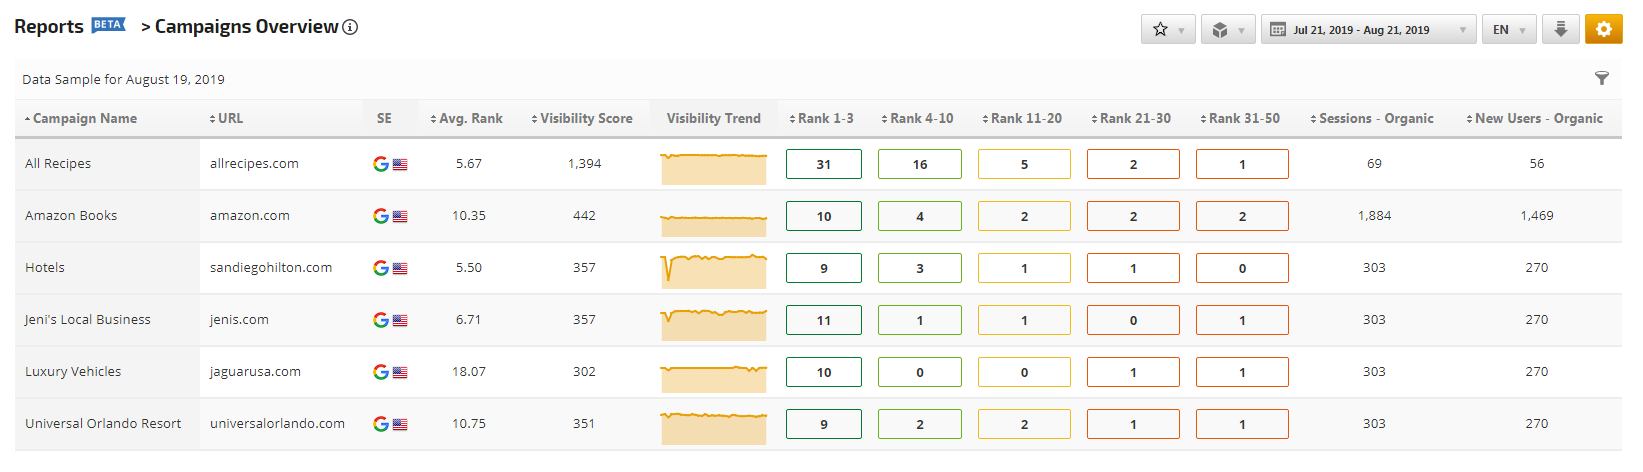Click the Rank 4-10 box showing 16 for All Recipes

[920, 164]
